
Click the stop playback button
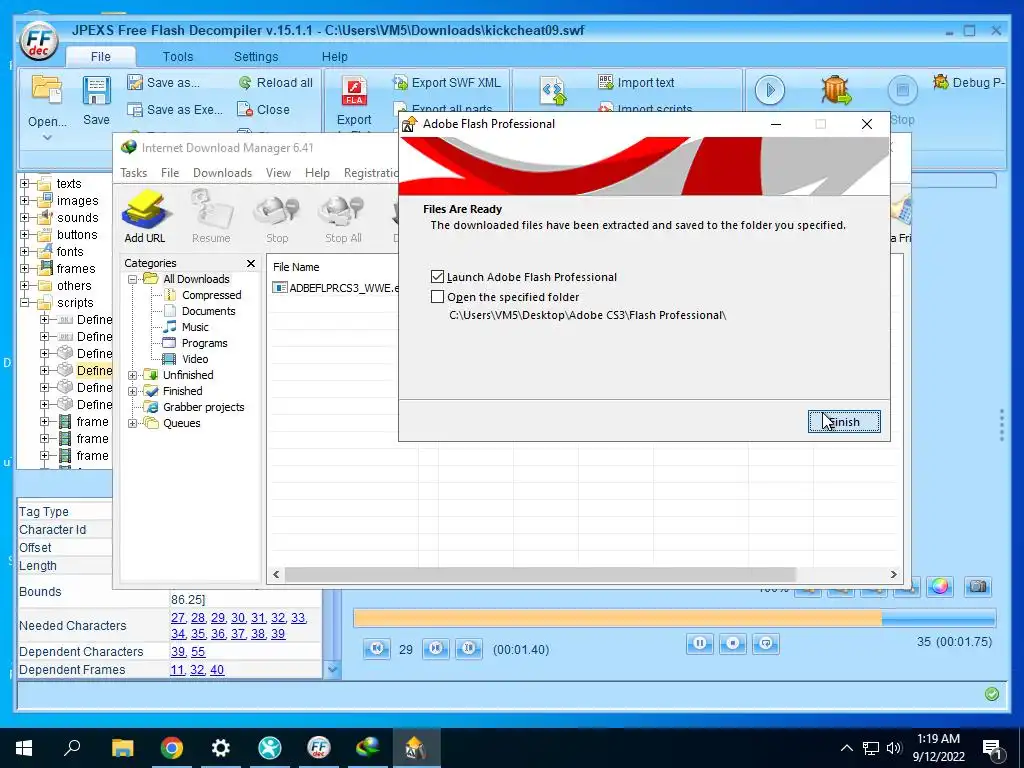coord(733,644)
